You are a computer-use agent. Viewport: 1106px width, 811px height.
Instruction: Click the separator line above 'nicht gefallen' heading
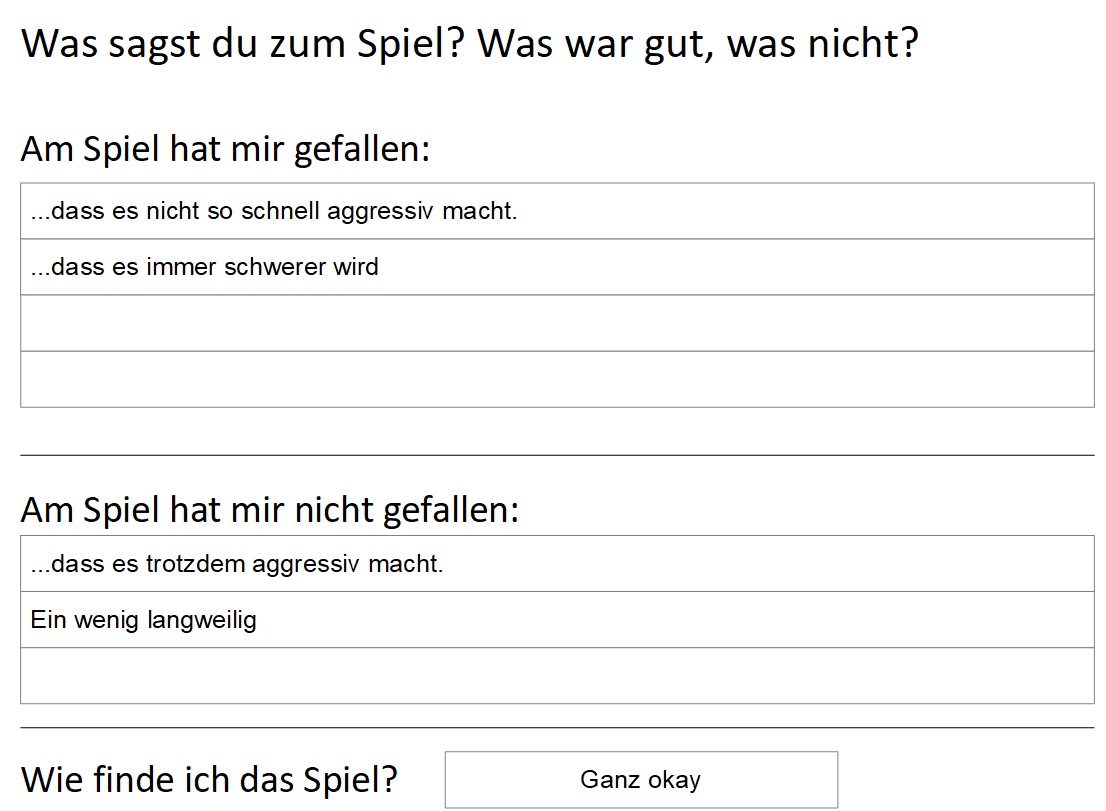(557, 455)
